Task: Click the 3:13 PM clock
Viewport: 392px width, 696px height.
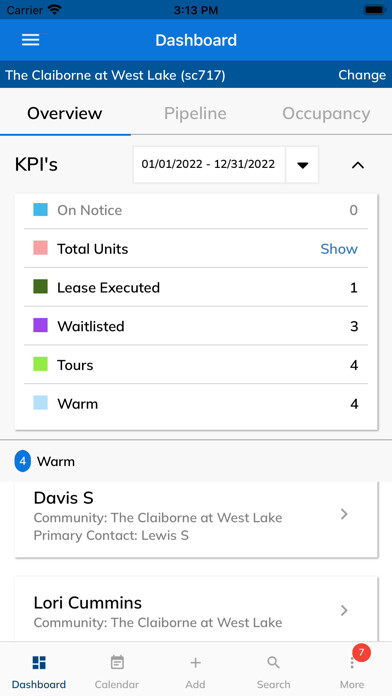Action: [196, 10]
